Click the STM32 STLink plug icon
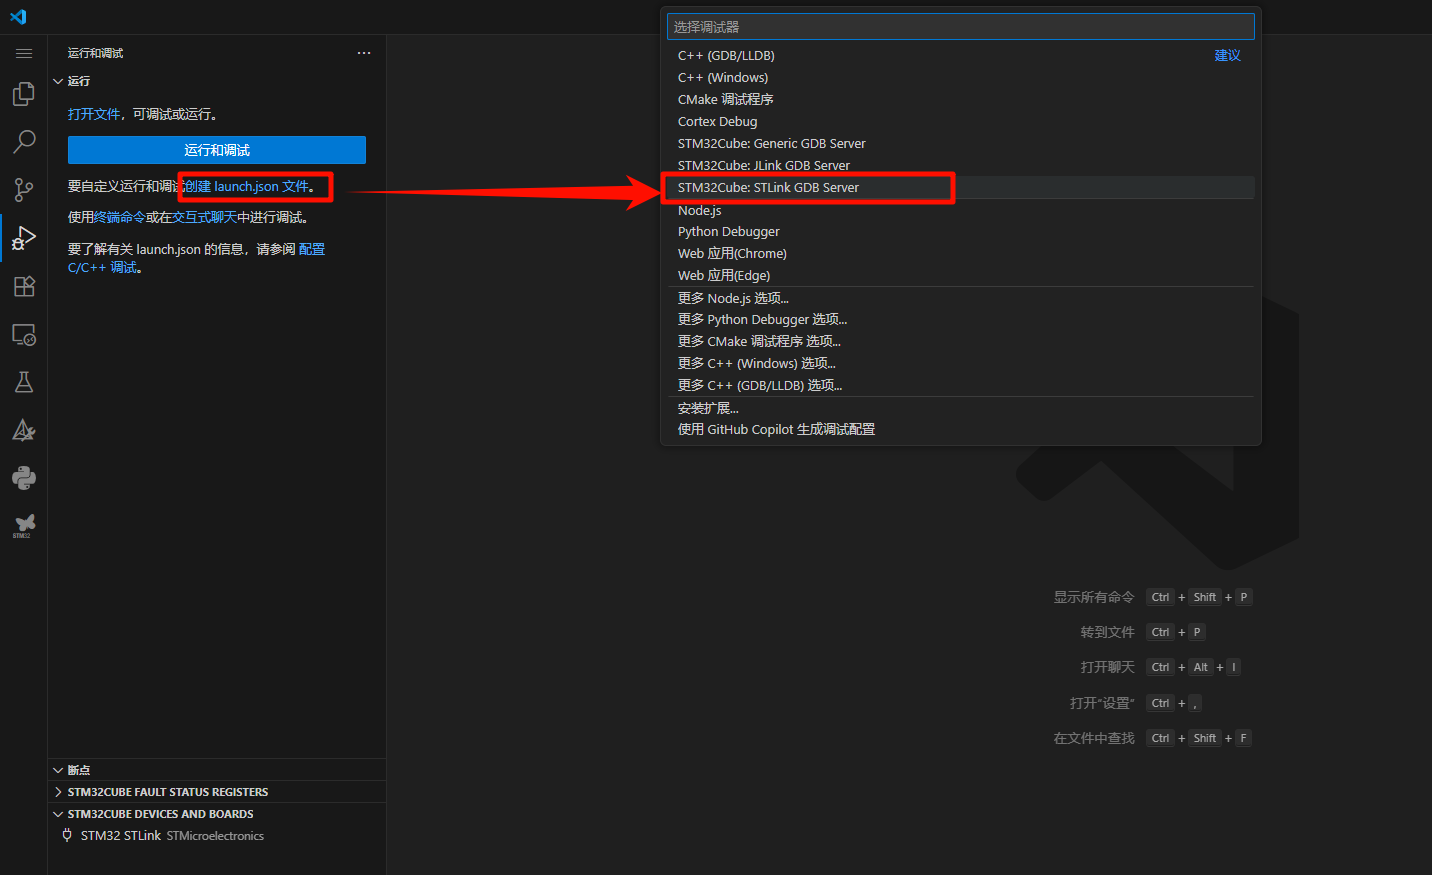1432x875 pixels. [67, 835]
